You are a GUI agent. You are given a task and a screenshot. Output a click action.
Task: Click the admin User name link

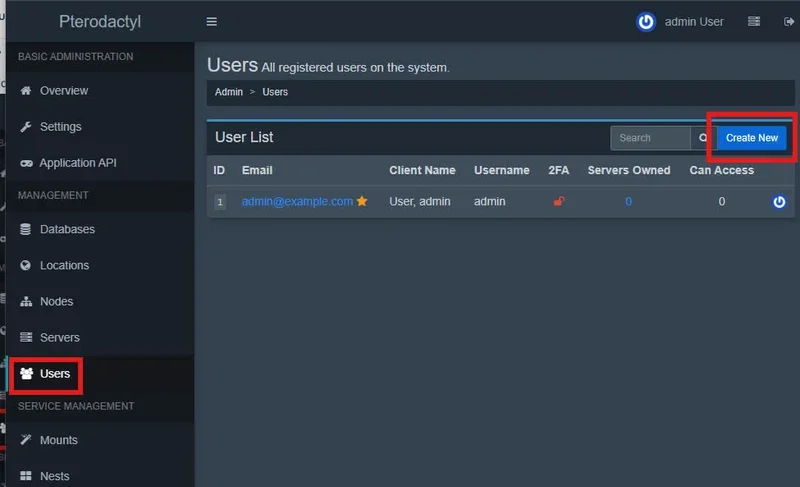coord(694,22)
